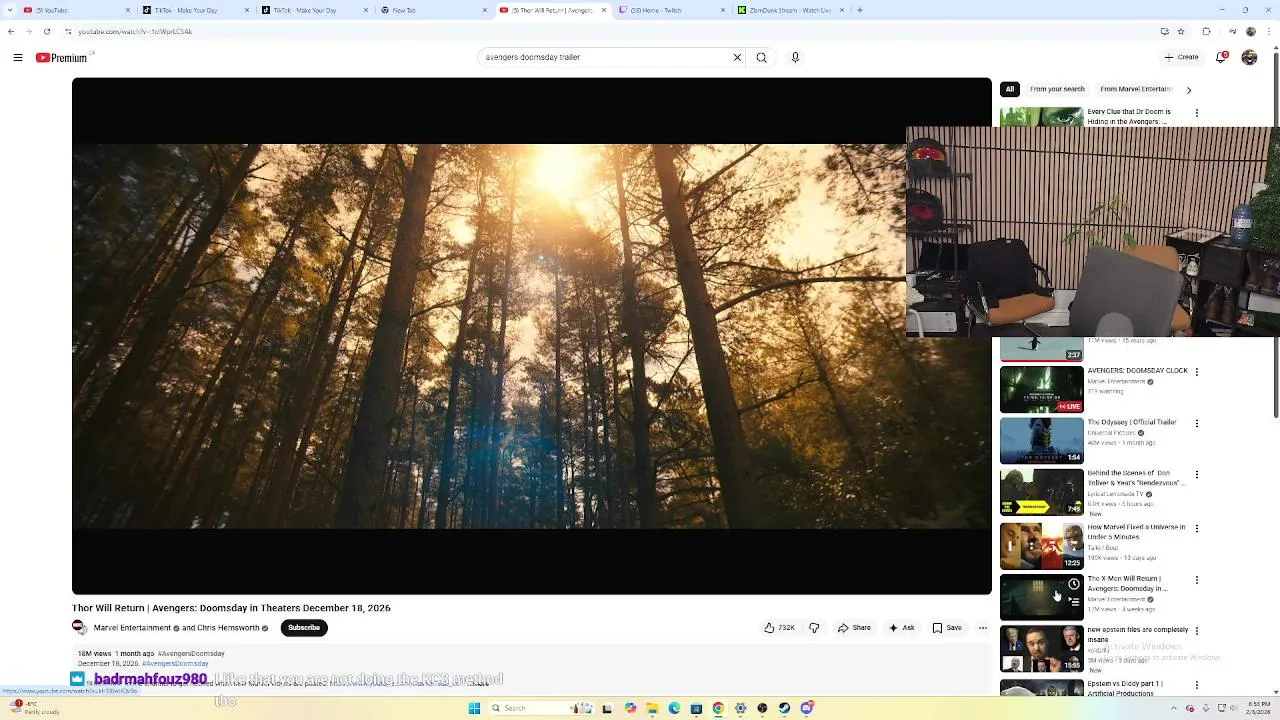Go to YouTube Premium home logo

[62, 58]
